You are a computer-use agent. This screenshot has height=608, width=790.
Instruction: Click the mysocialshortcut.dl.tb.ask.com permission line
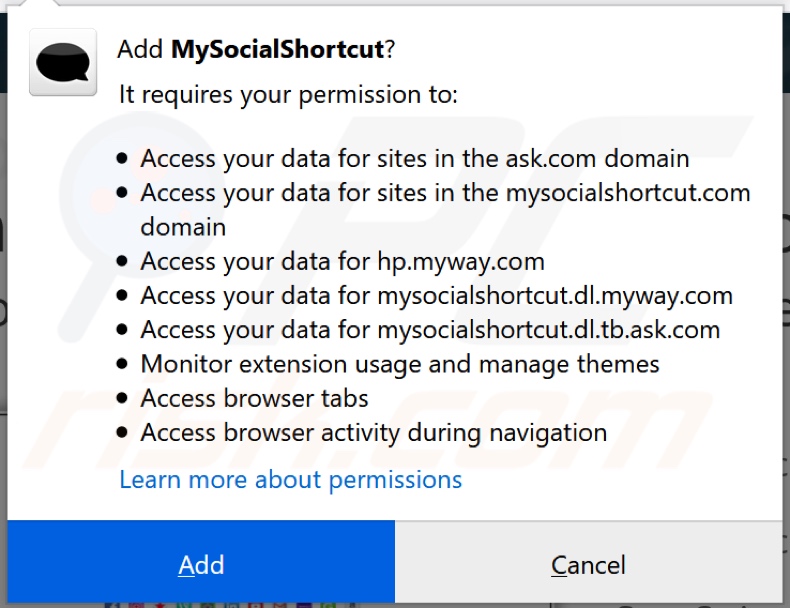pos(430,330)
